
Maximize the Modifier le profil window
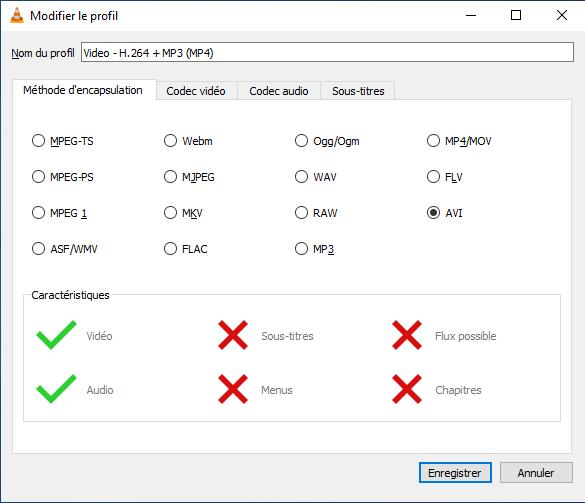[516, 15]
